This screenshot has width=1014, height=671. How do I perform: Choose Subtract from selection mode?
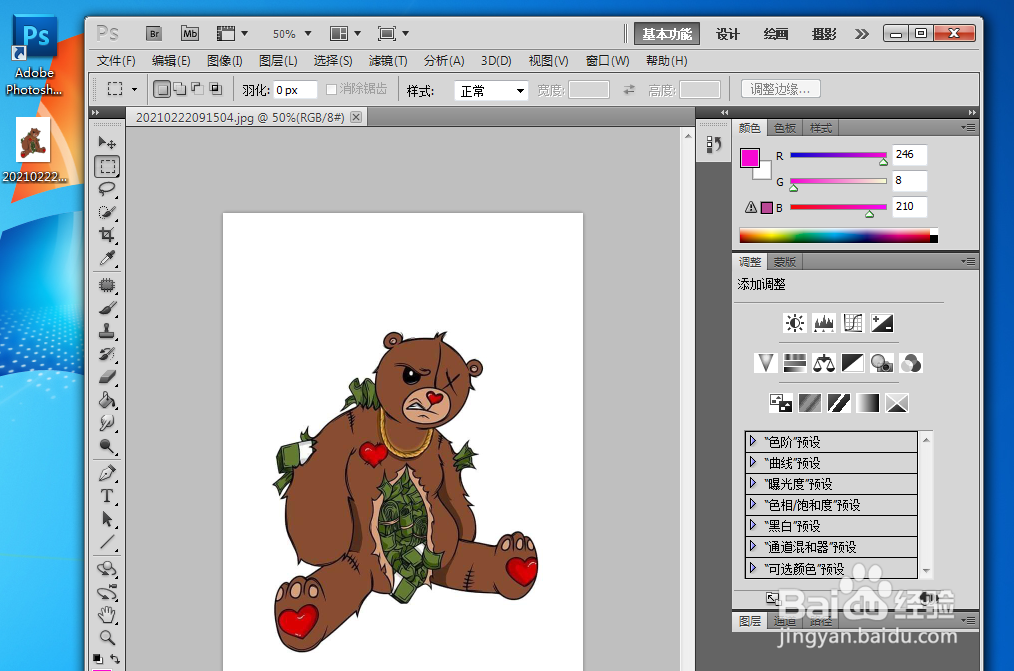click(x=197, y=89)
